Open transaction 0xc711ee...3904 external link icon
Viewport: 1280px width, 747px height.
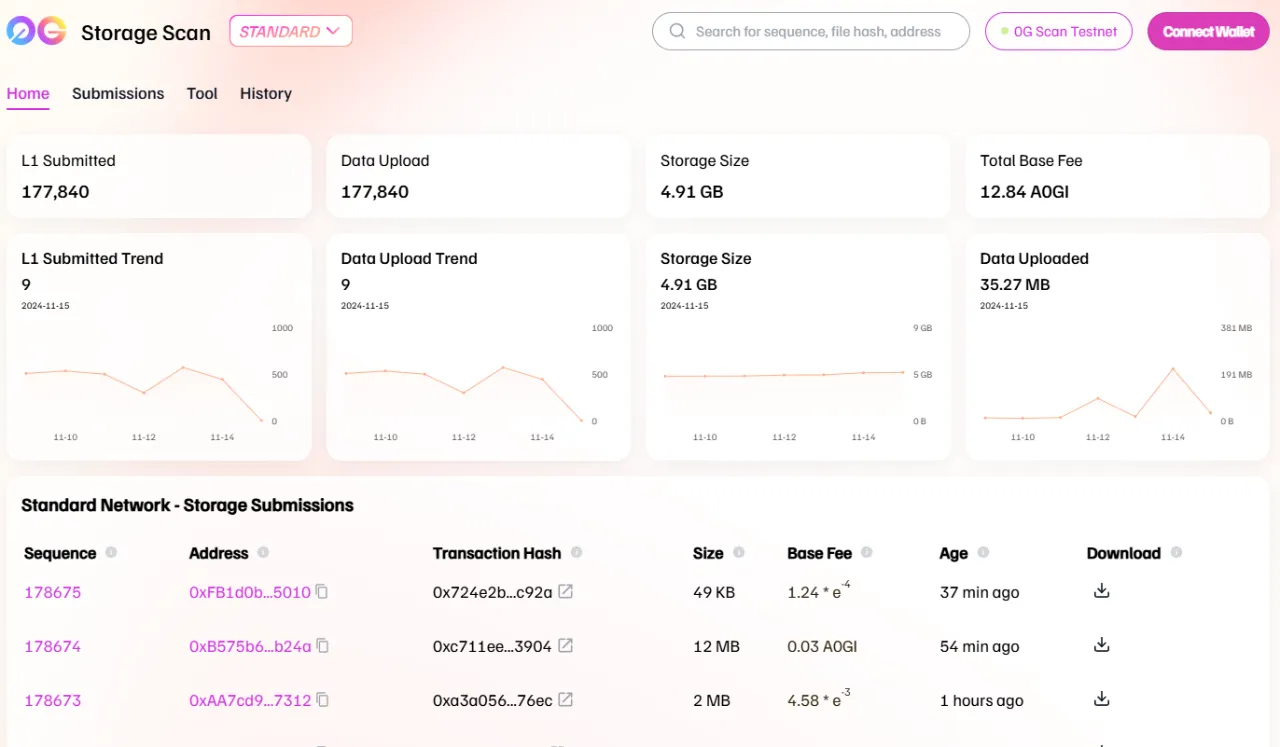pos(565,646)
